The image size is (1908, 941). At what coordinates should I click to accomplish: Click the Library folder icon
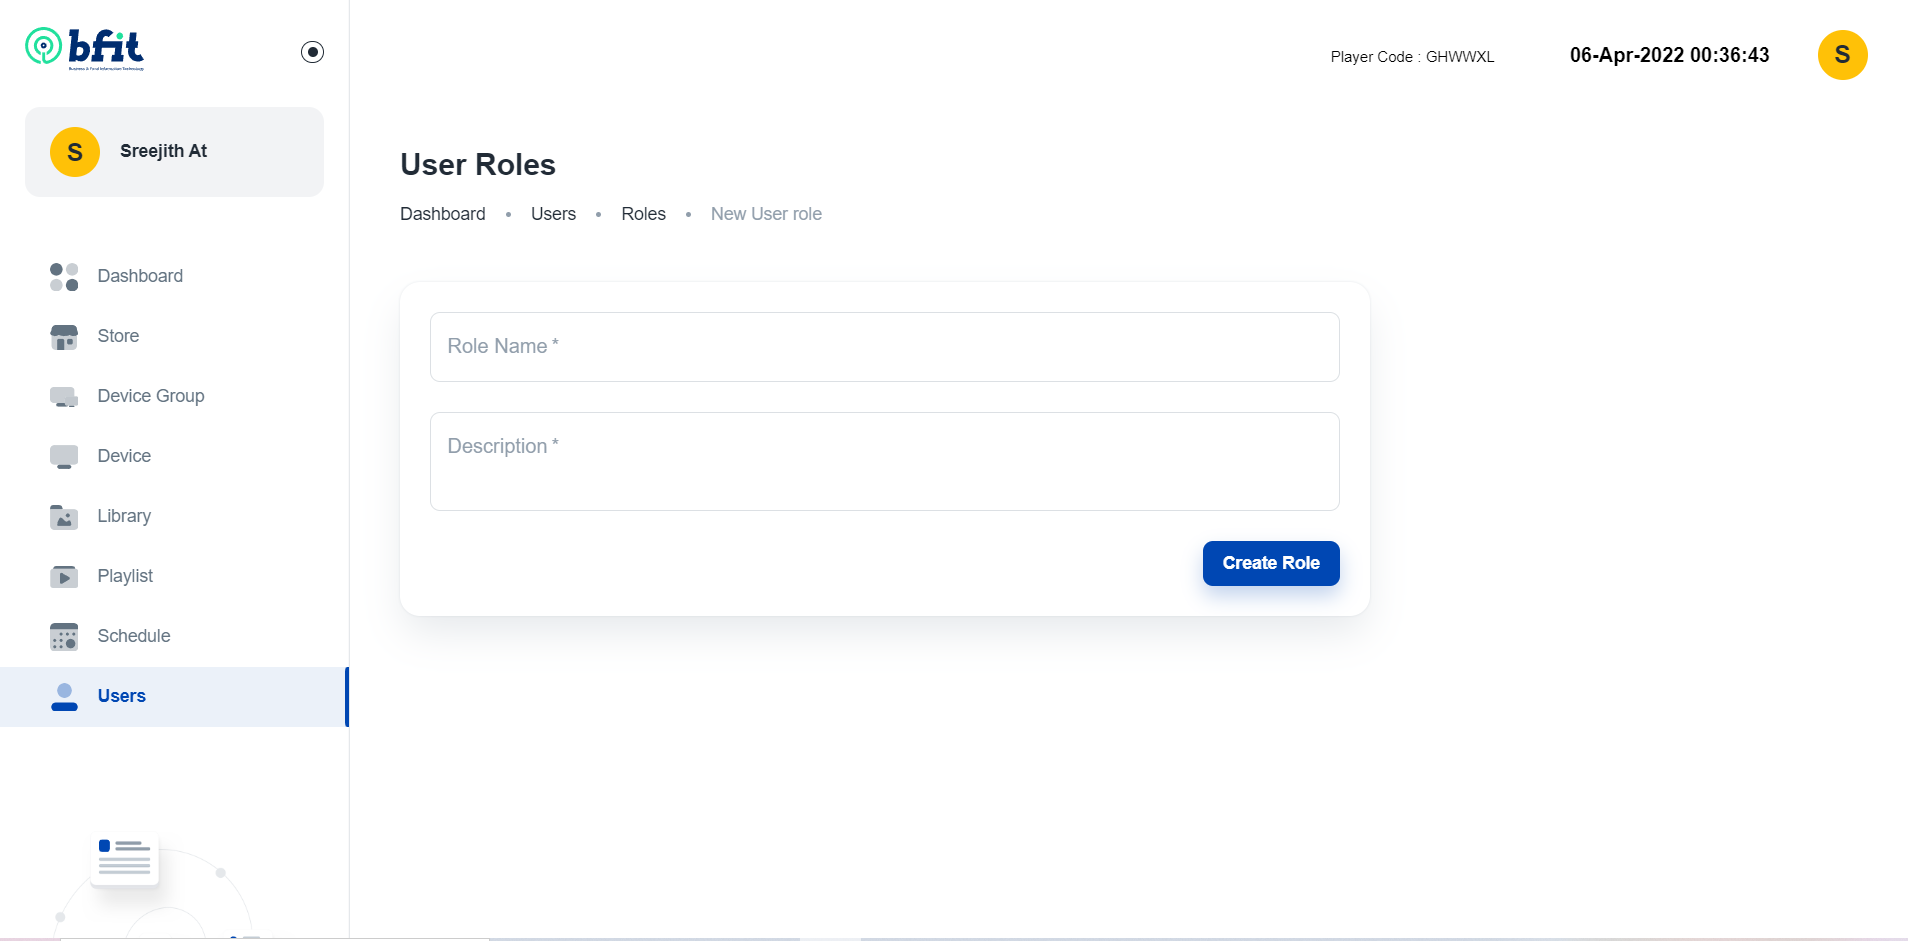64,517
